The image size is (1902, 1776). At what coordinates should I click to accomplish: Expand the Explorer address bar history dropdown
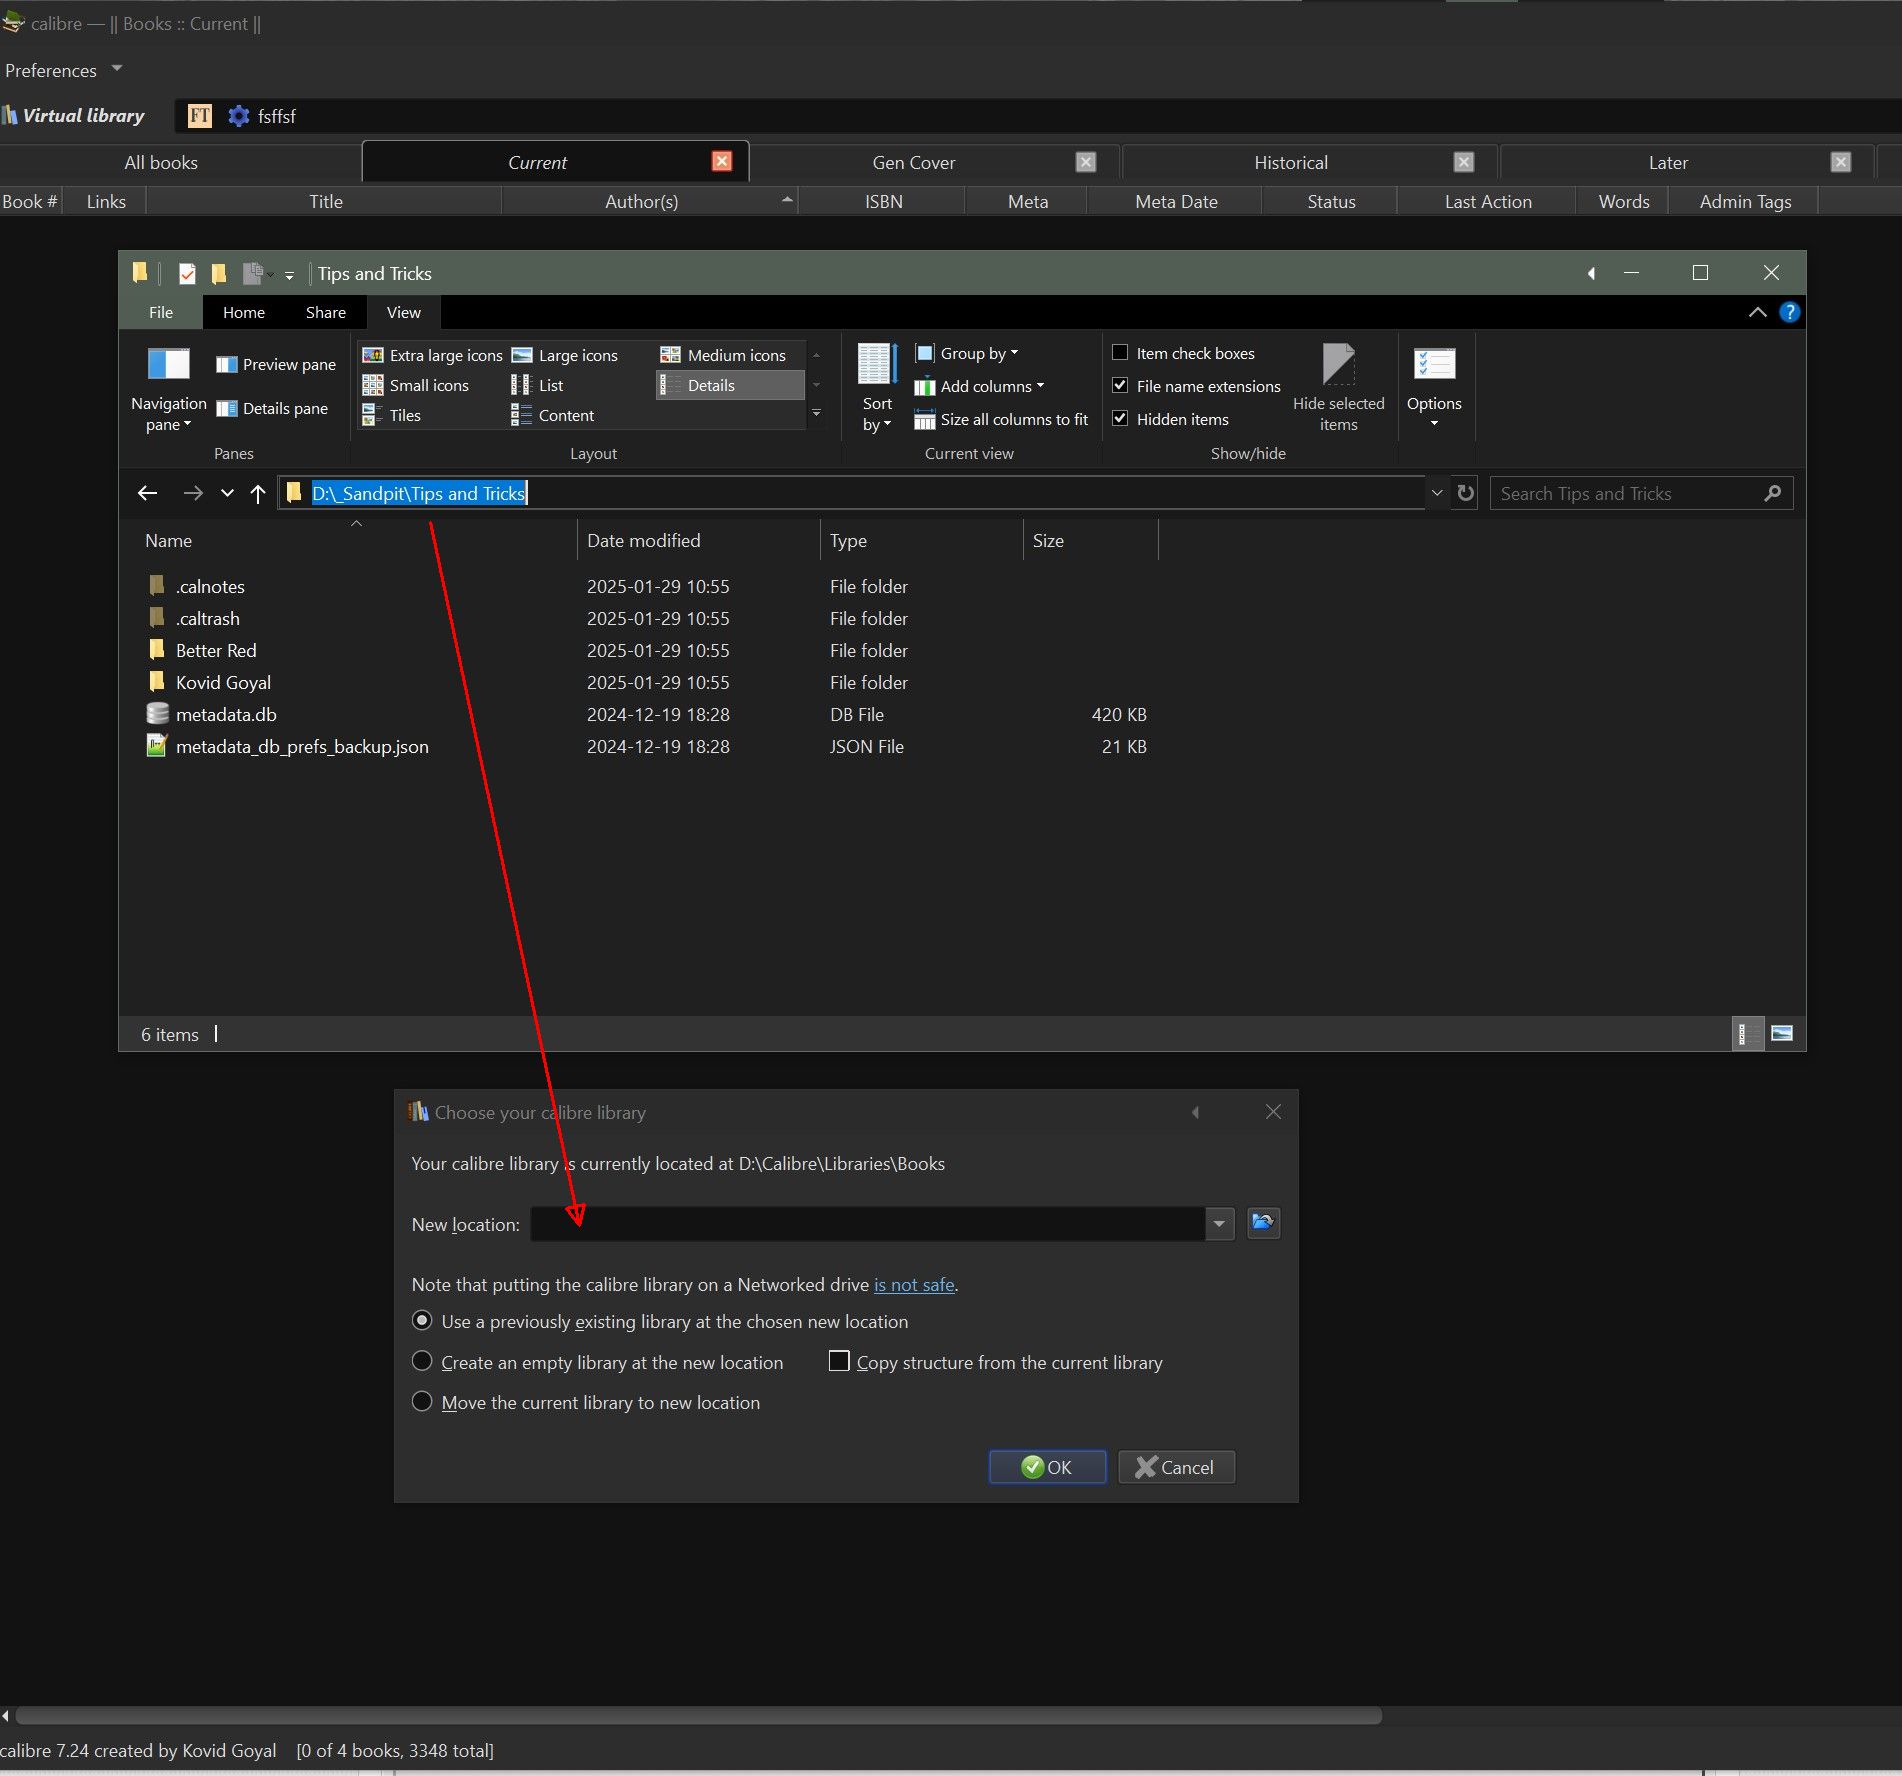tap(1437, 493)
